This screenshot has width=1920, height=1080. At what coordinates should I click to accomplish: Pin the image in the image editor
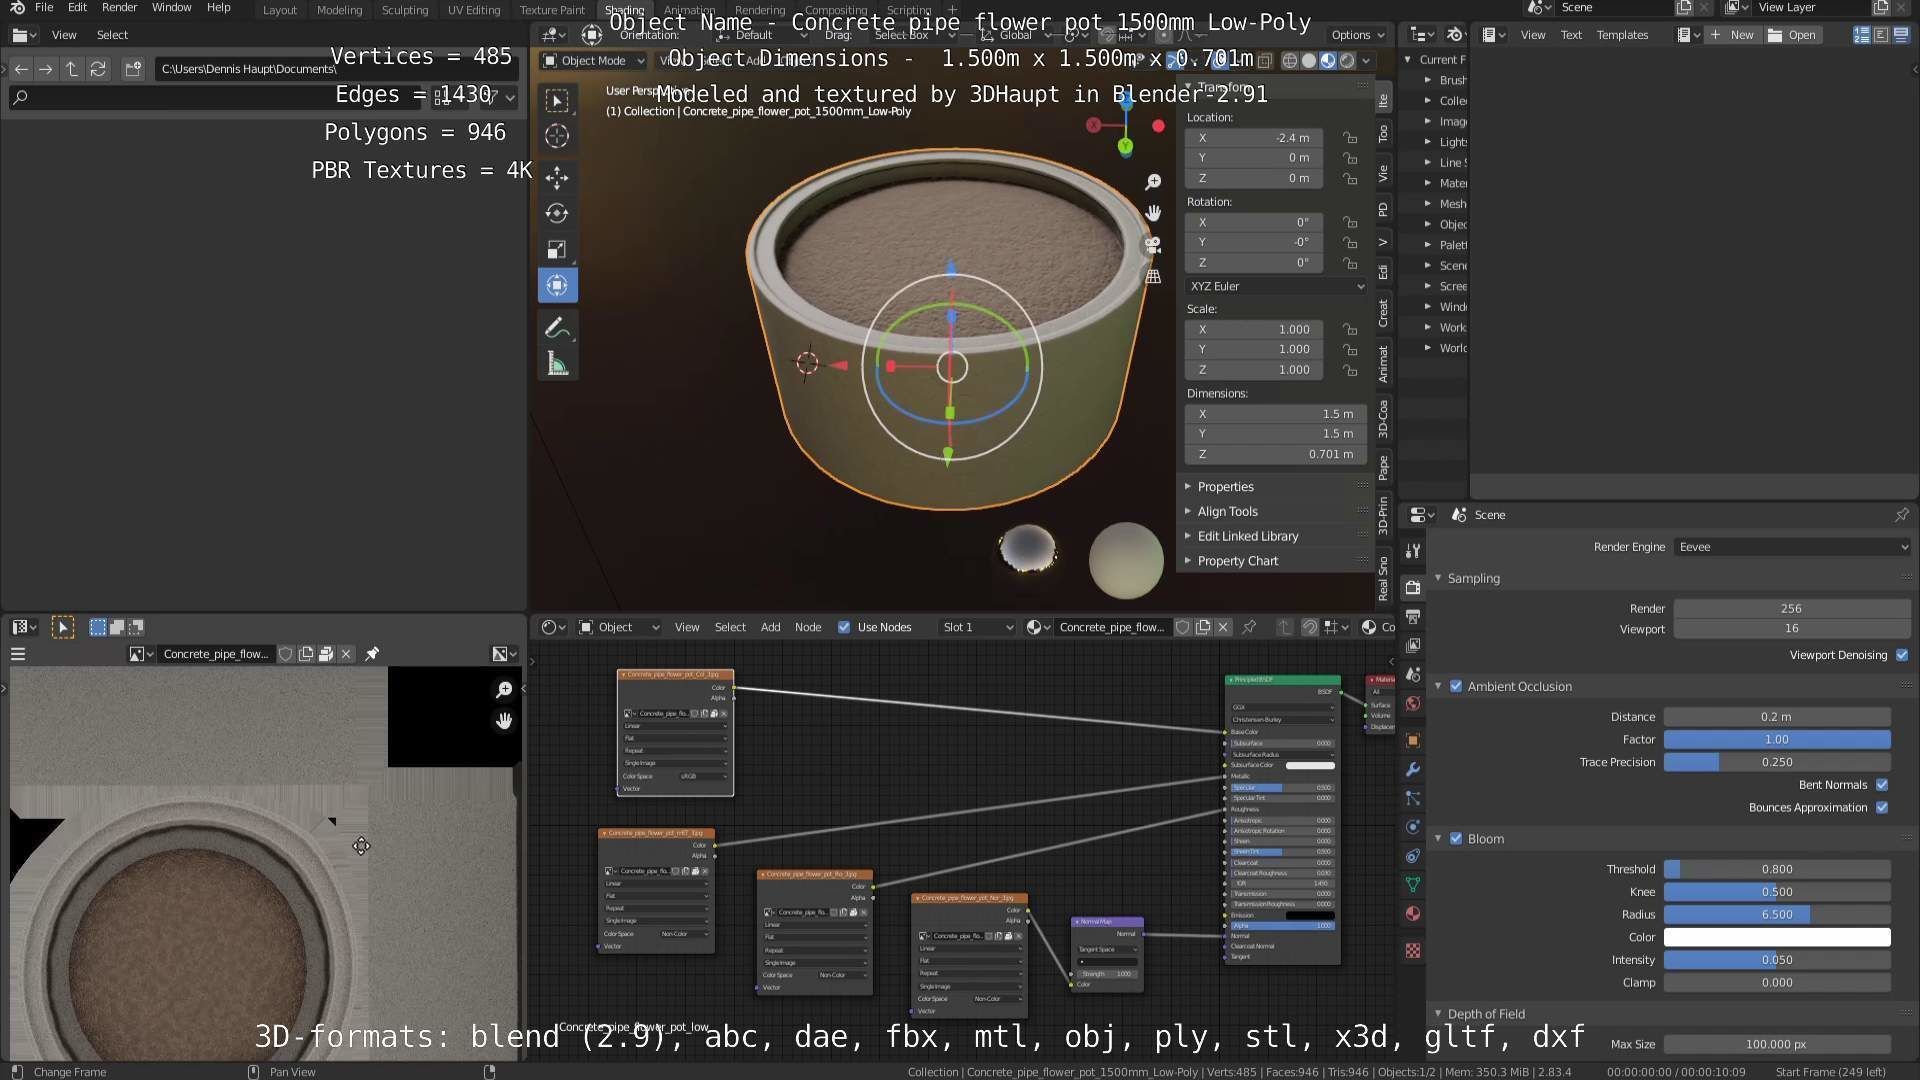tap(372, 654)
